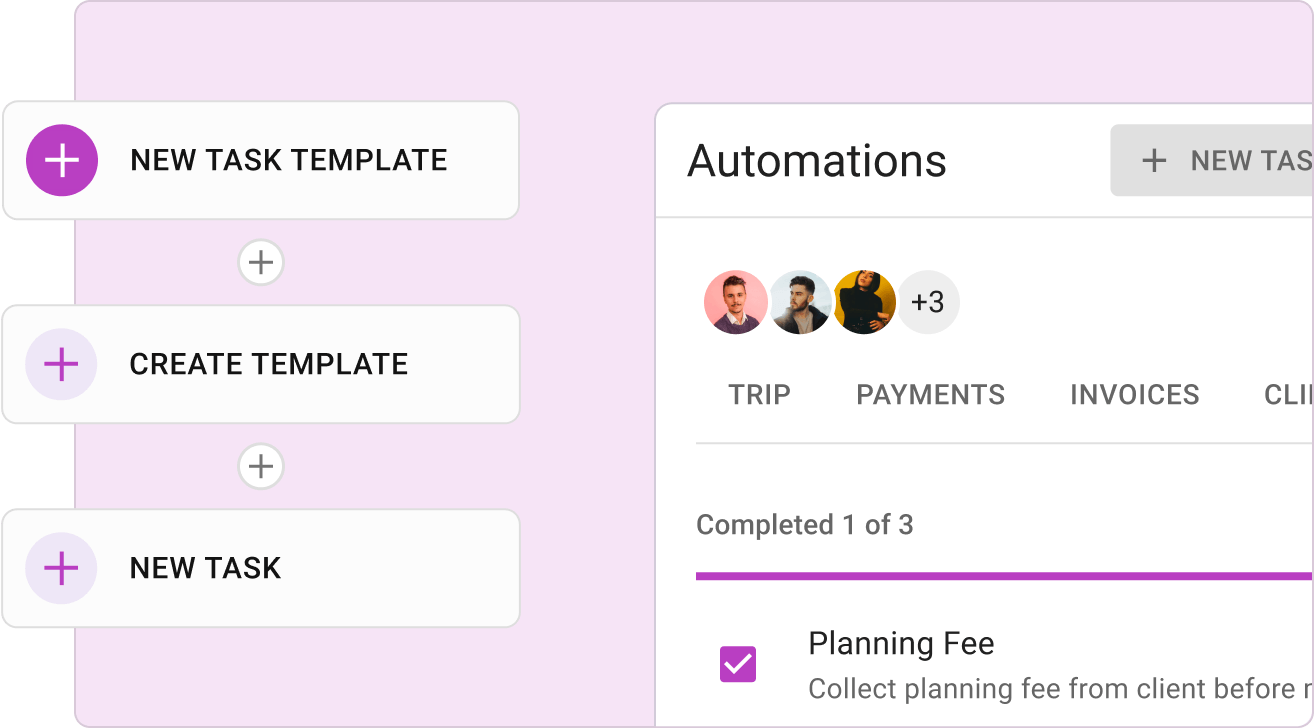Image resolution: width=1314 pixels, height=728 pixels.
Task: Open the Planning Fee task details
Action: coord(901,644)
